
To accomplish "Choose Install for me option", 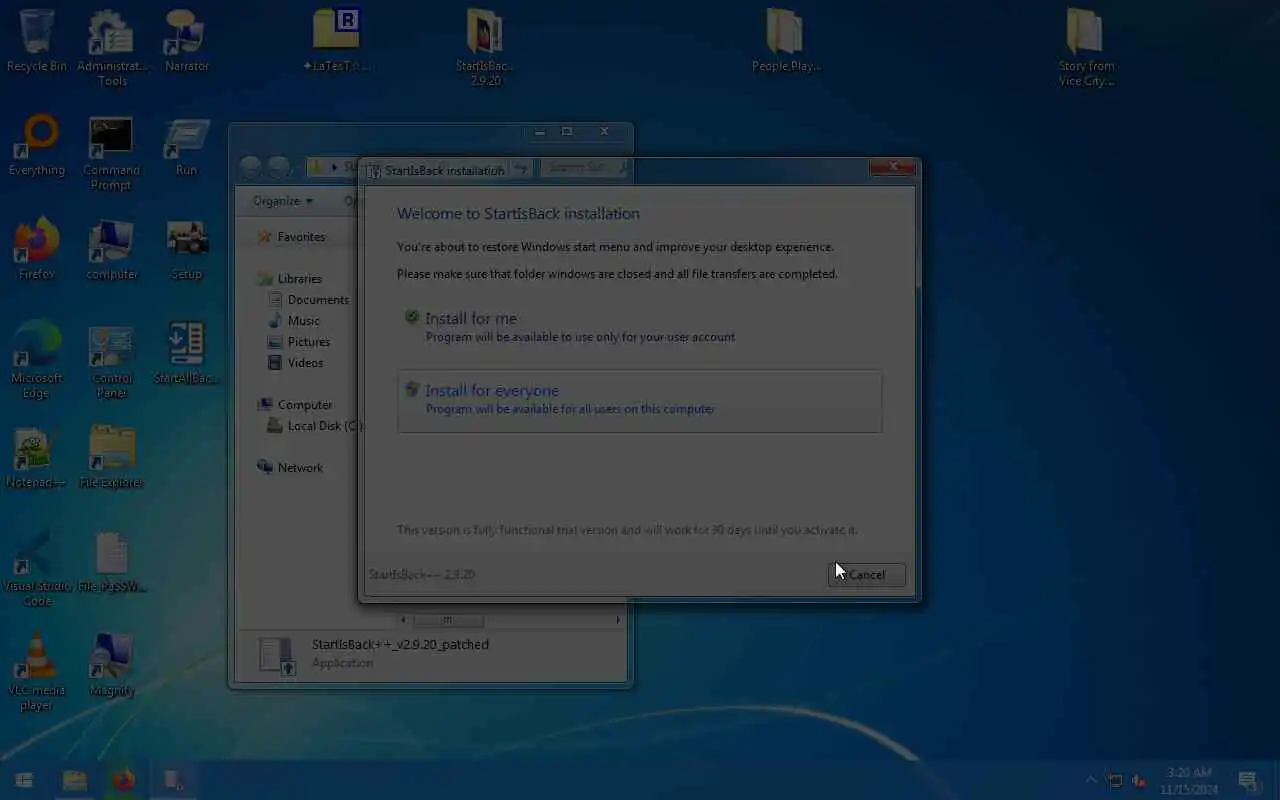I will (639, 327).
